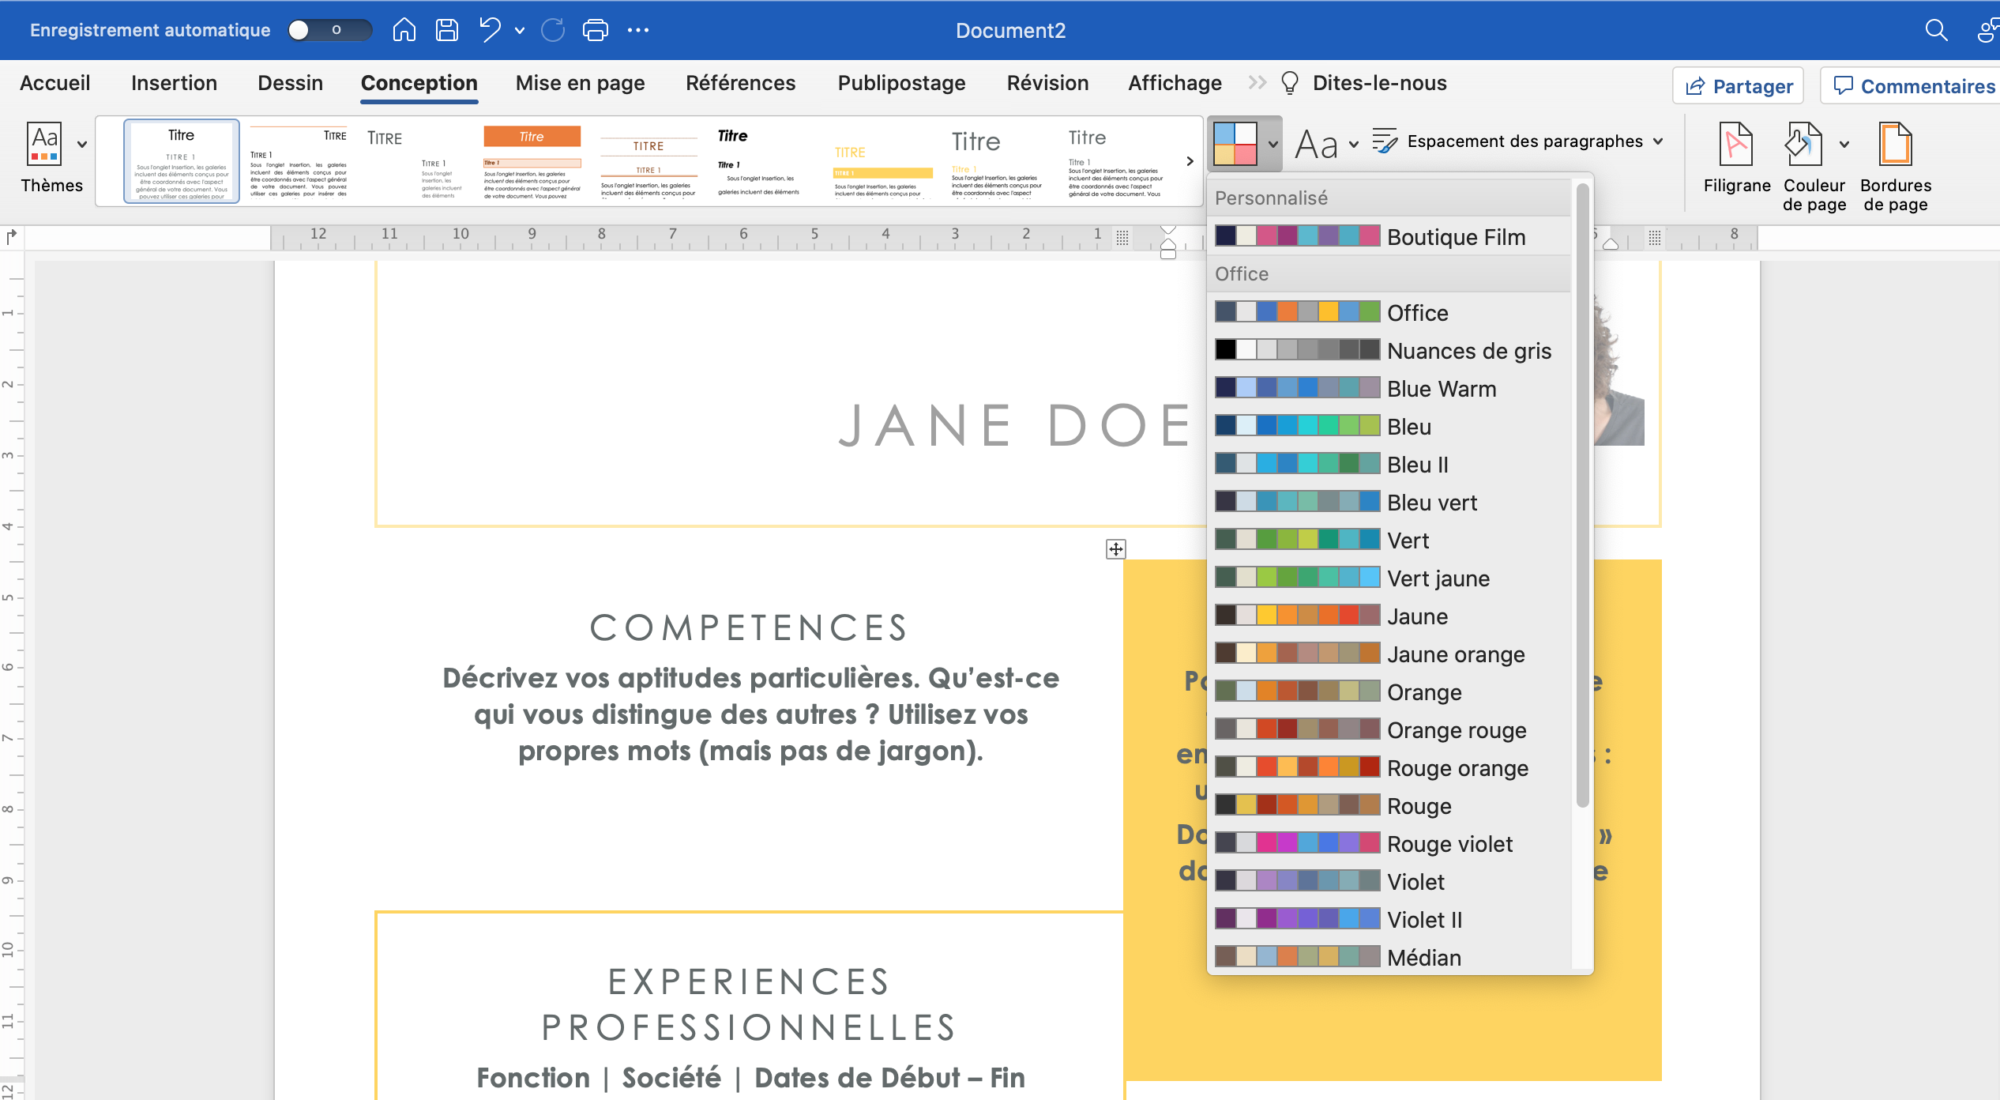Toggle the Enregistrement automatique switch

329,30
